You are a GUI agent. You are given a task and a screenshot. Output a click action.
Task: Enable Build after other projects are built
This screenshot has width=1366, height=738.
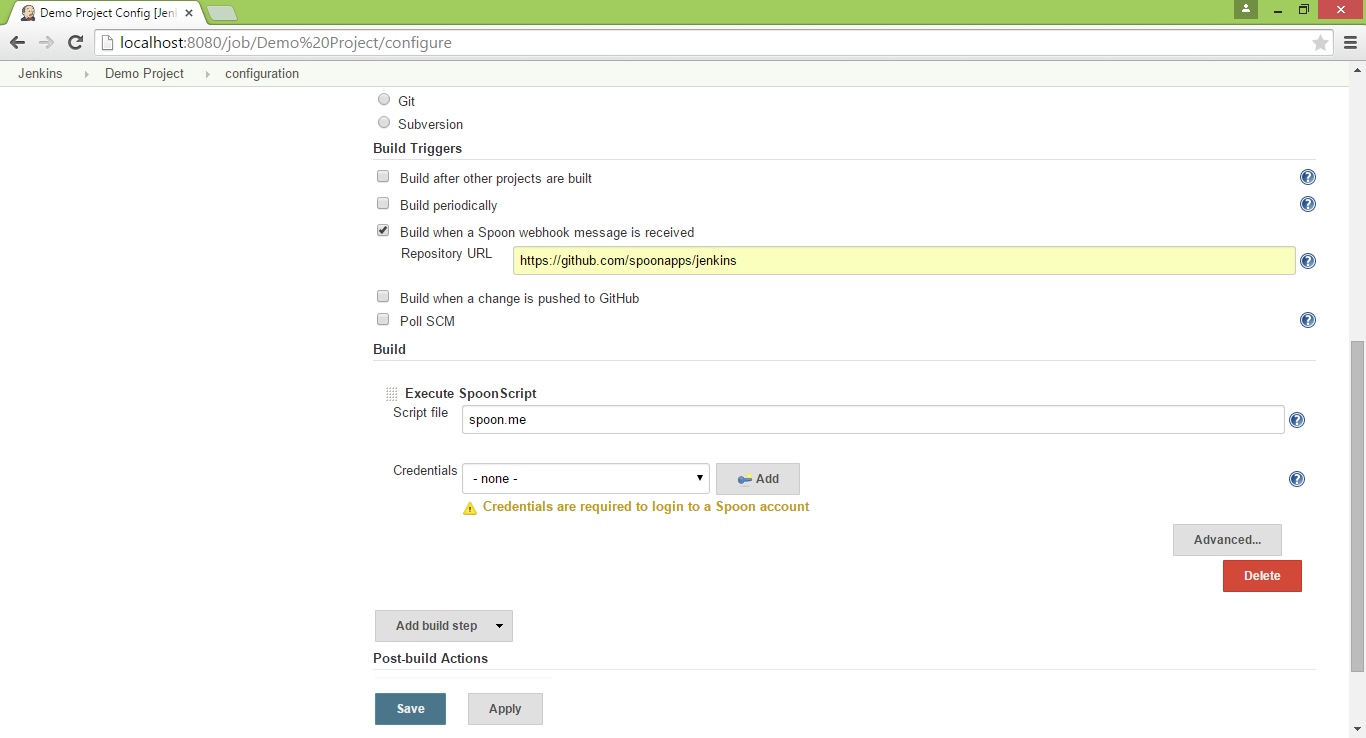pos(383,177)
